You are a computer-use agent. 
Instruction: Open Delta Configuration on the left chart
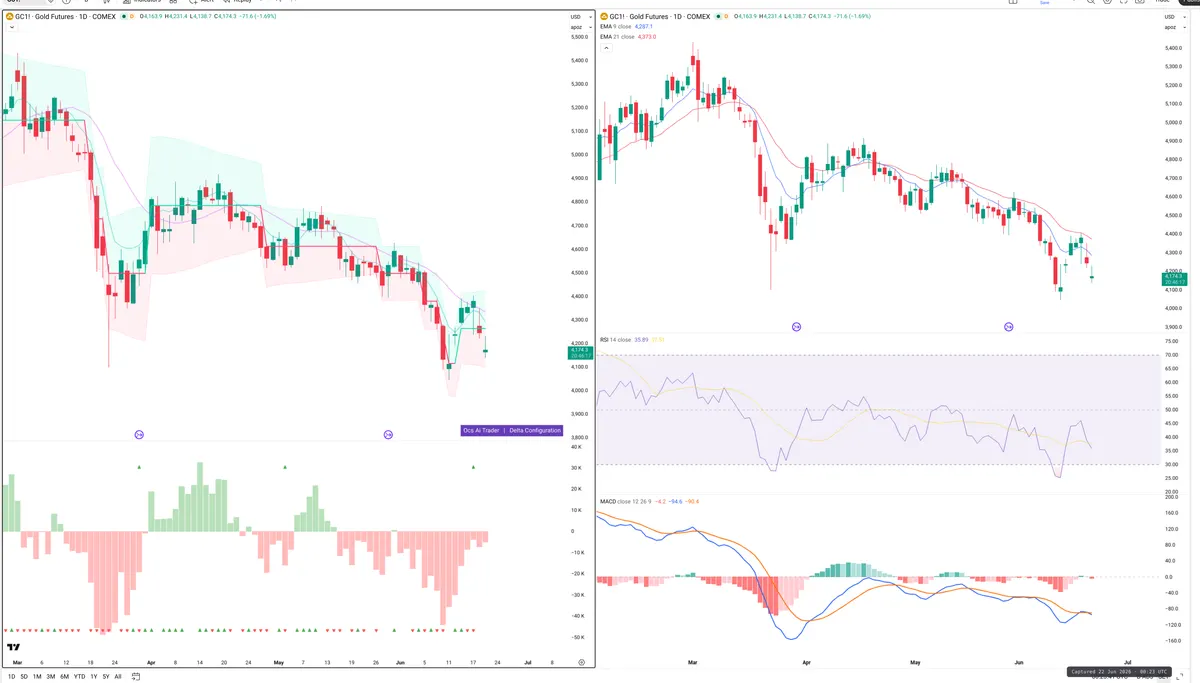tap(535, 430)
